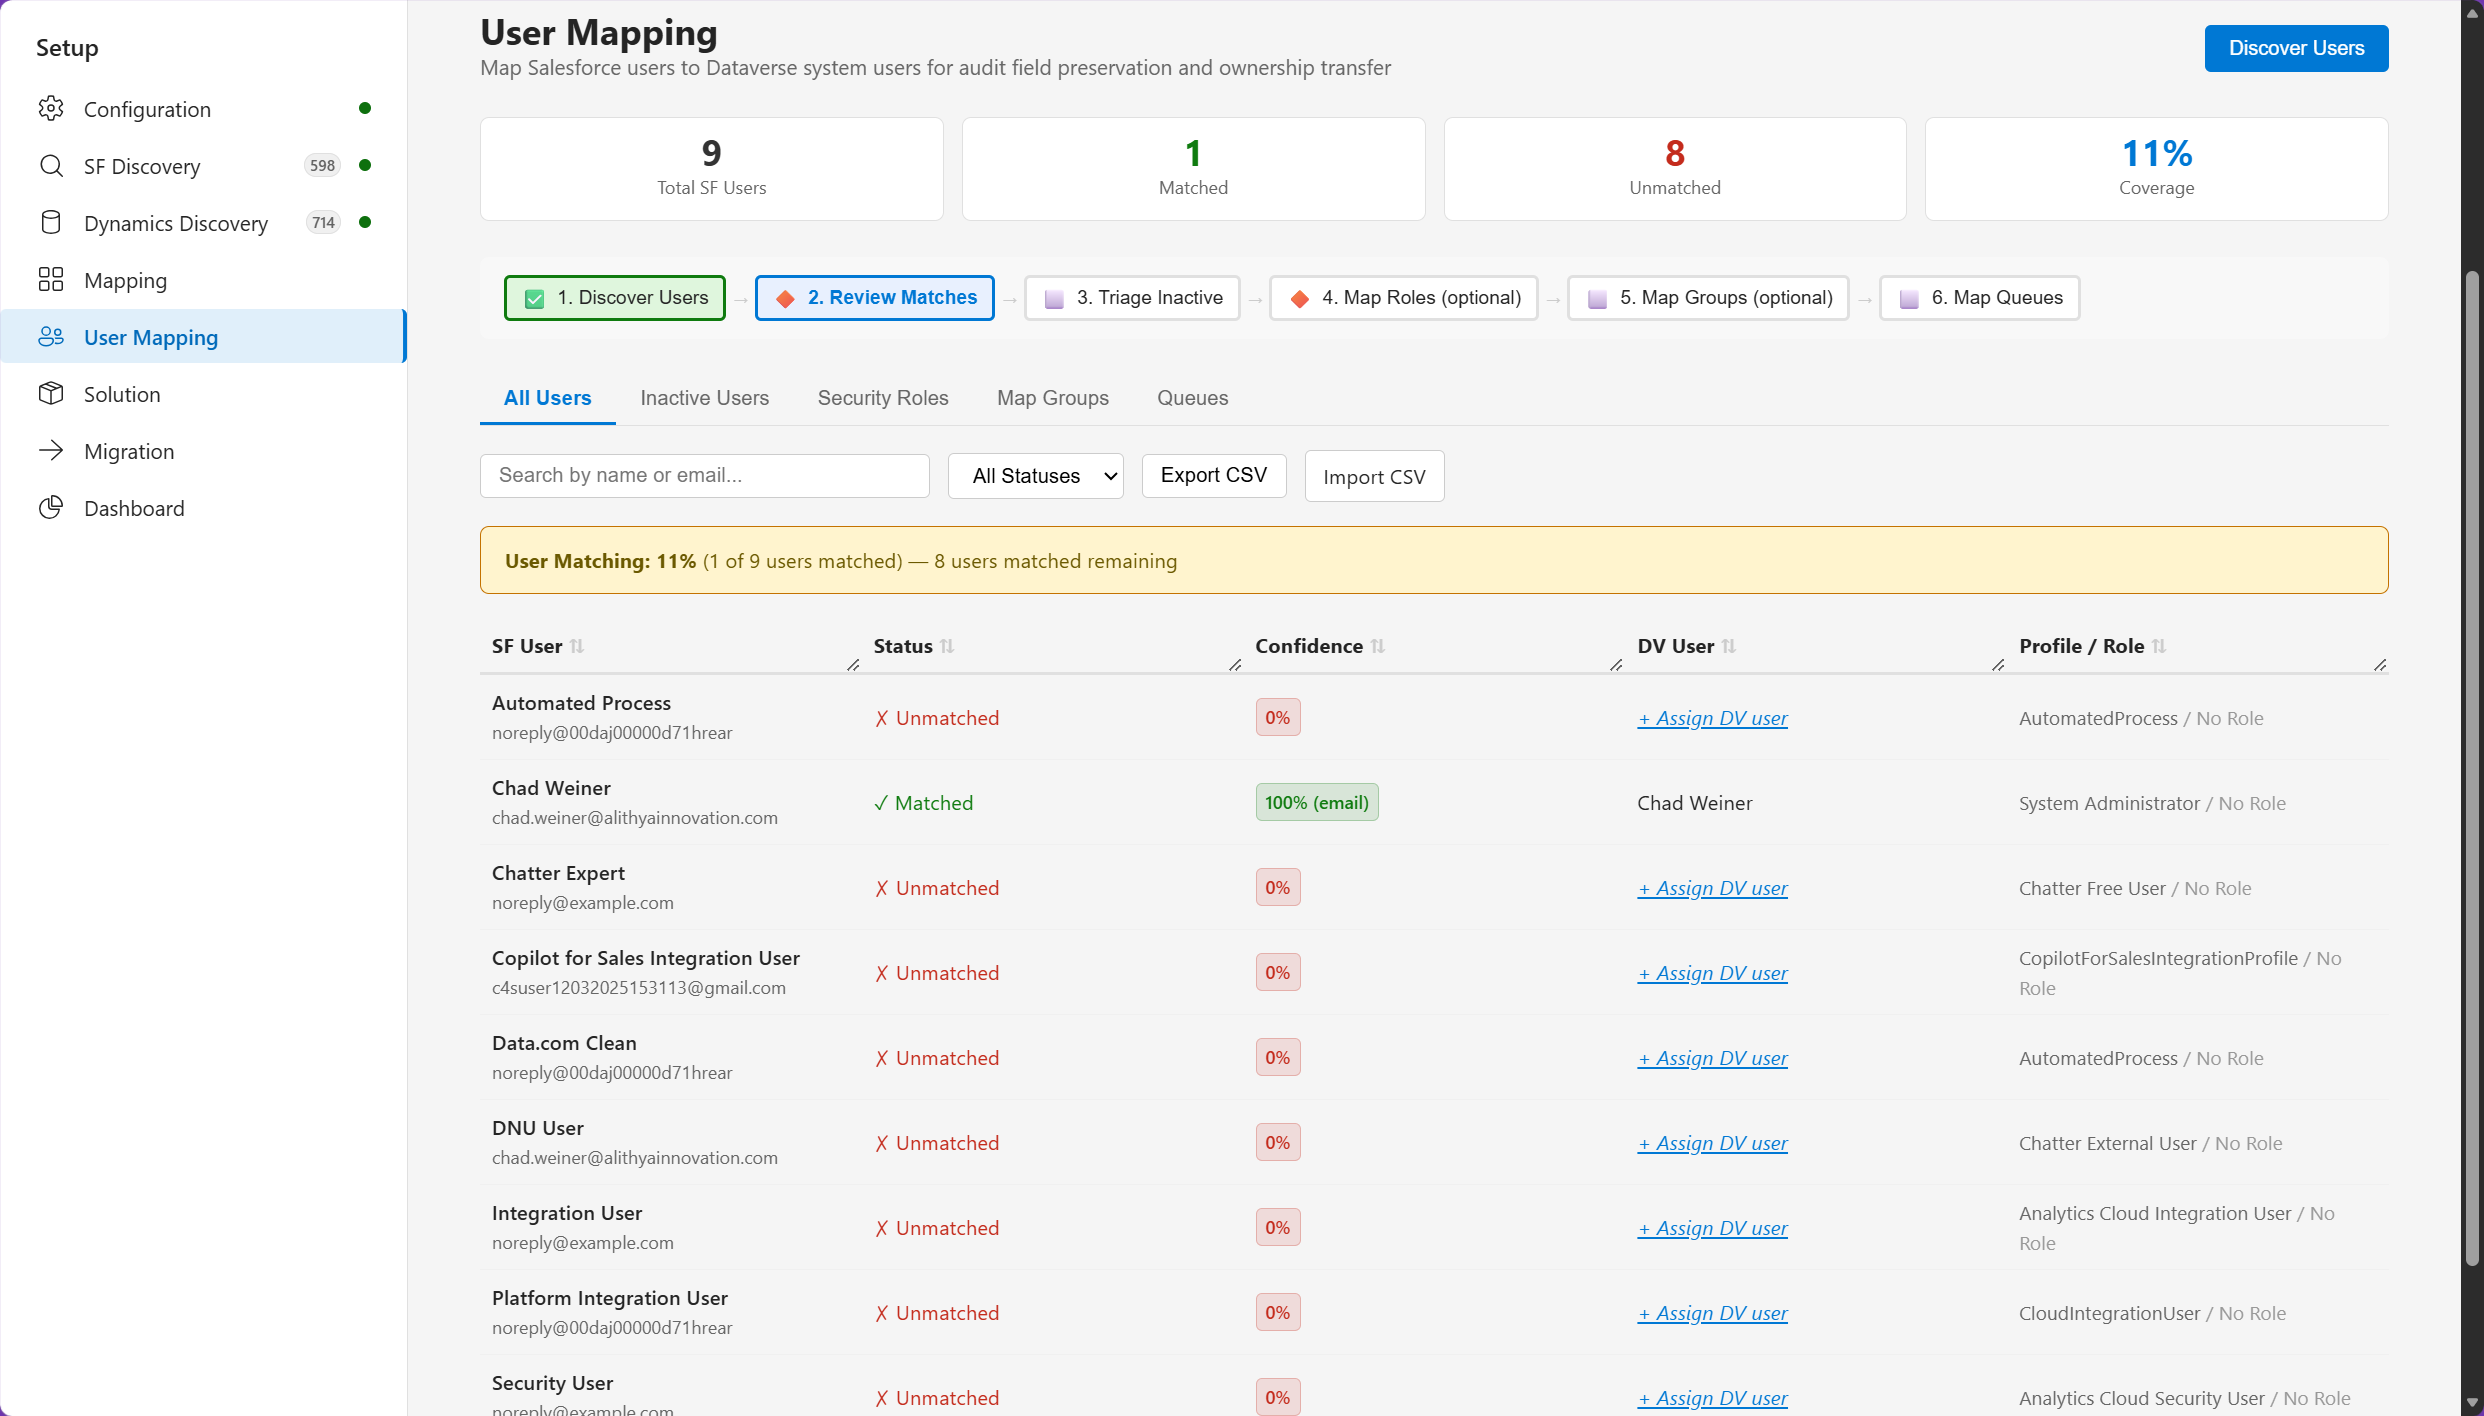
Task: Click the SF Discovery magnifier icon
Action: (x=51, y=166)
